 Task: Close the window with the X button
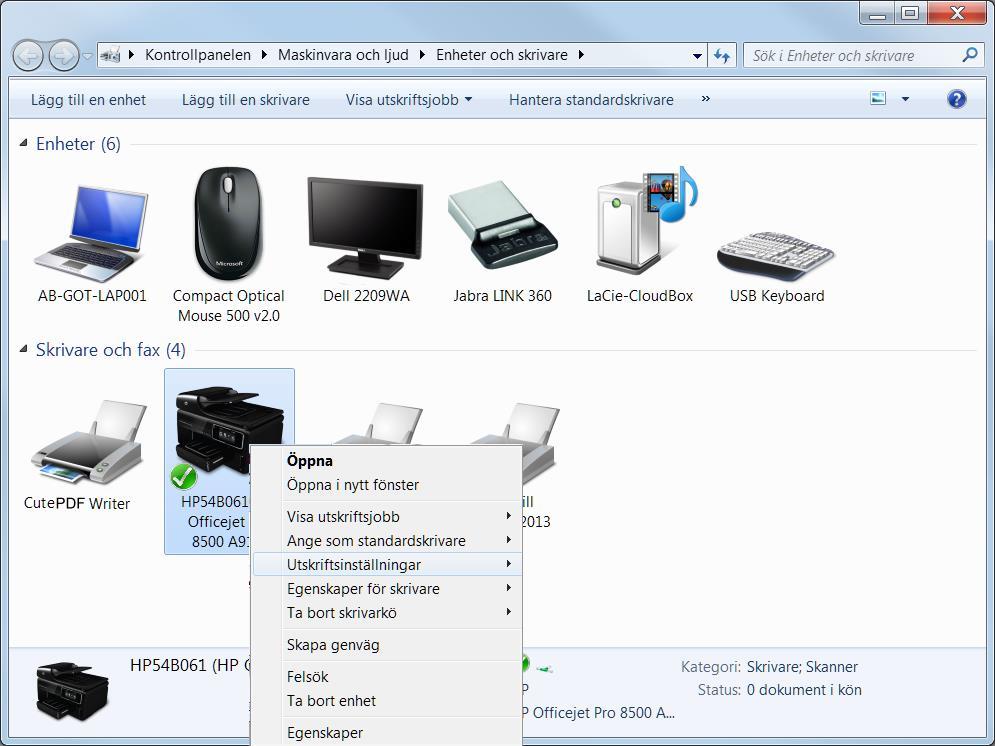[x=957, y=12]
